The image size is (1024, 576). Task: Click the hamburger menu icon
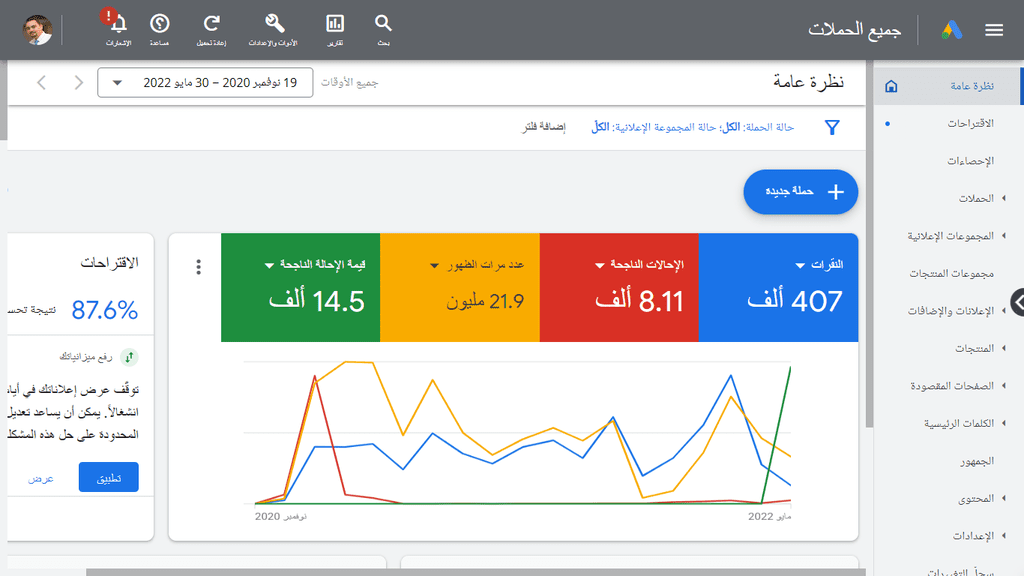[x=994, y=30]
